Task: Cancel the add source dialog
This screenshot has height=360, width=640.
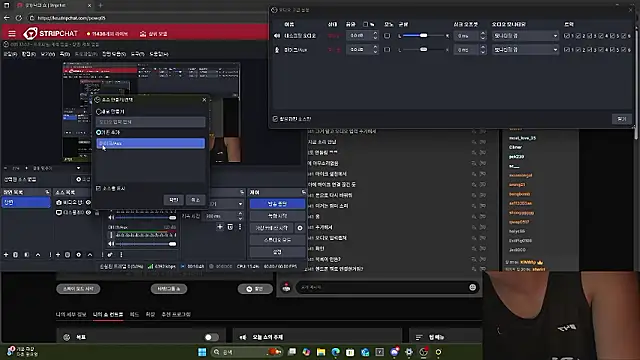Action: coord(196,200)
